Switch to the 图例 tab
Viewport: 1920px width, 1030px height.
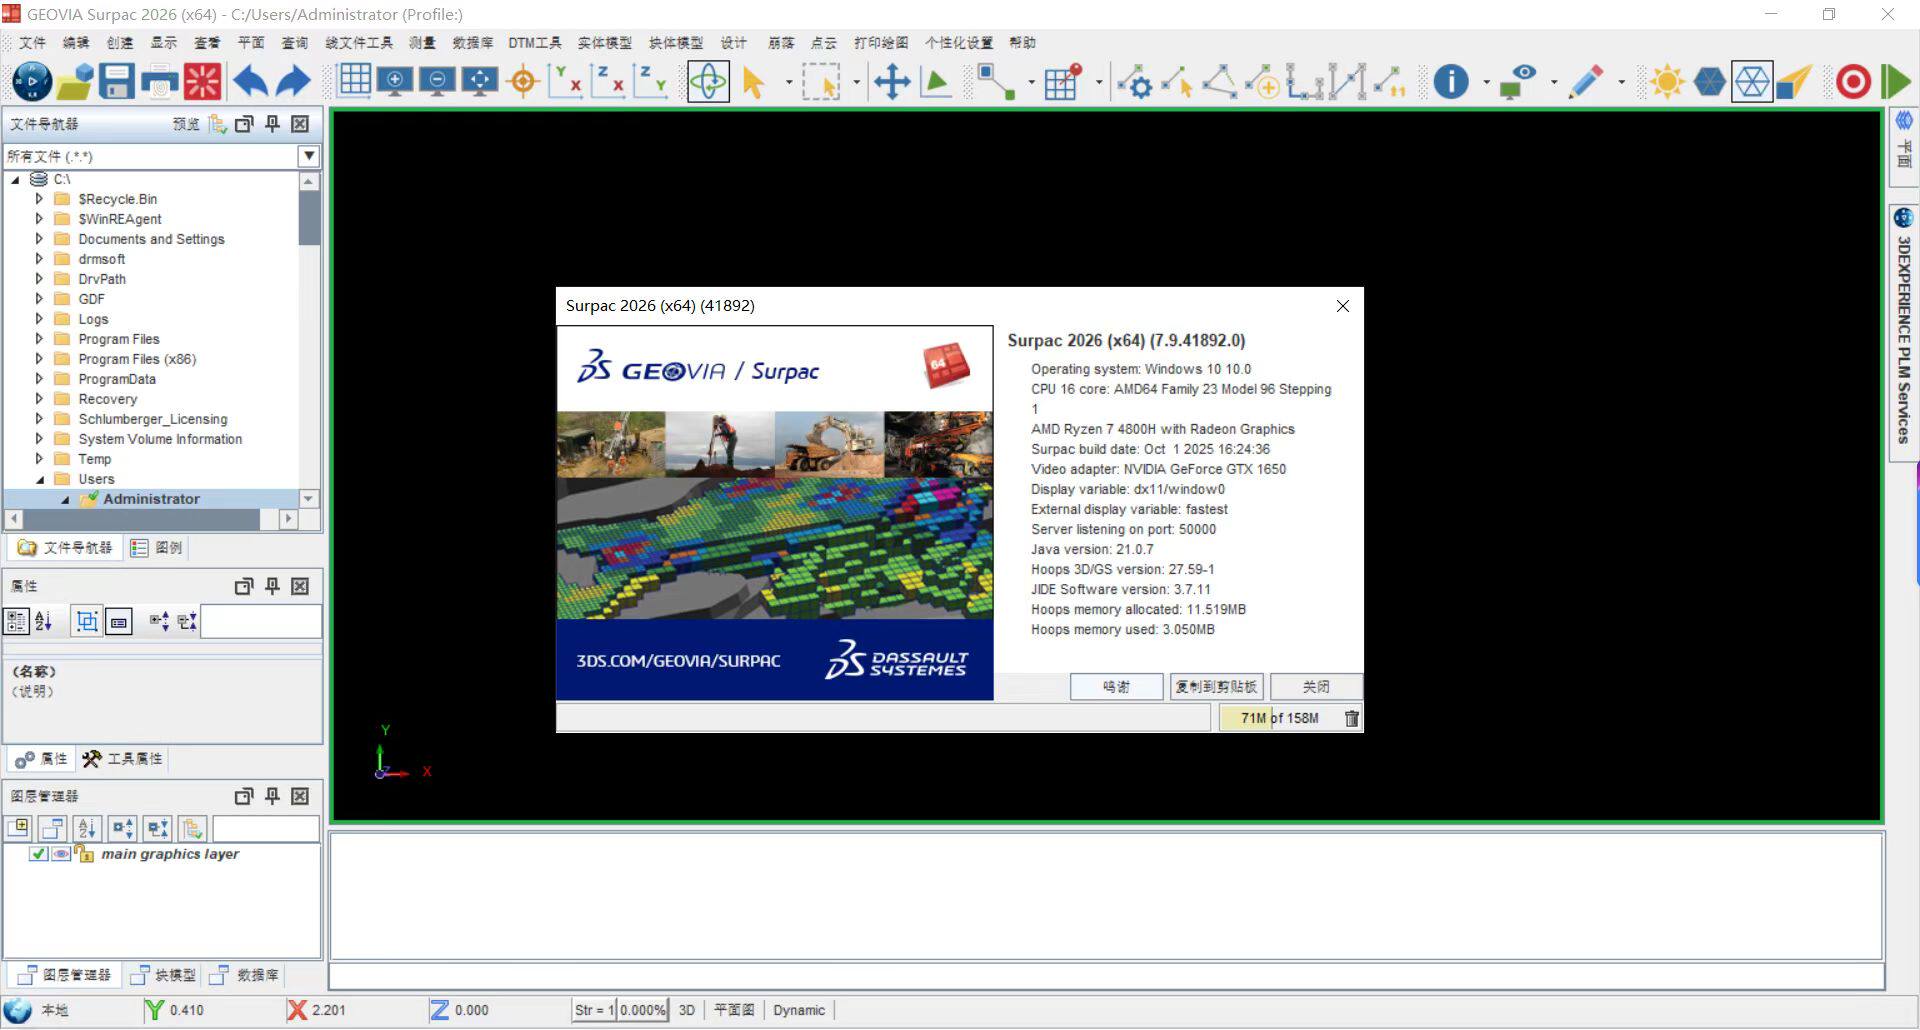(157, 548)
